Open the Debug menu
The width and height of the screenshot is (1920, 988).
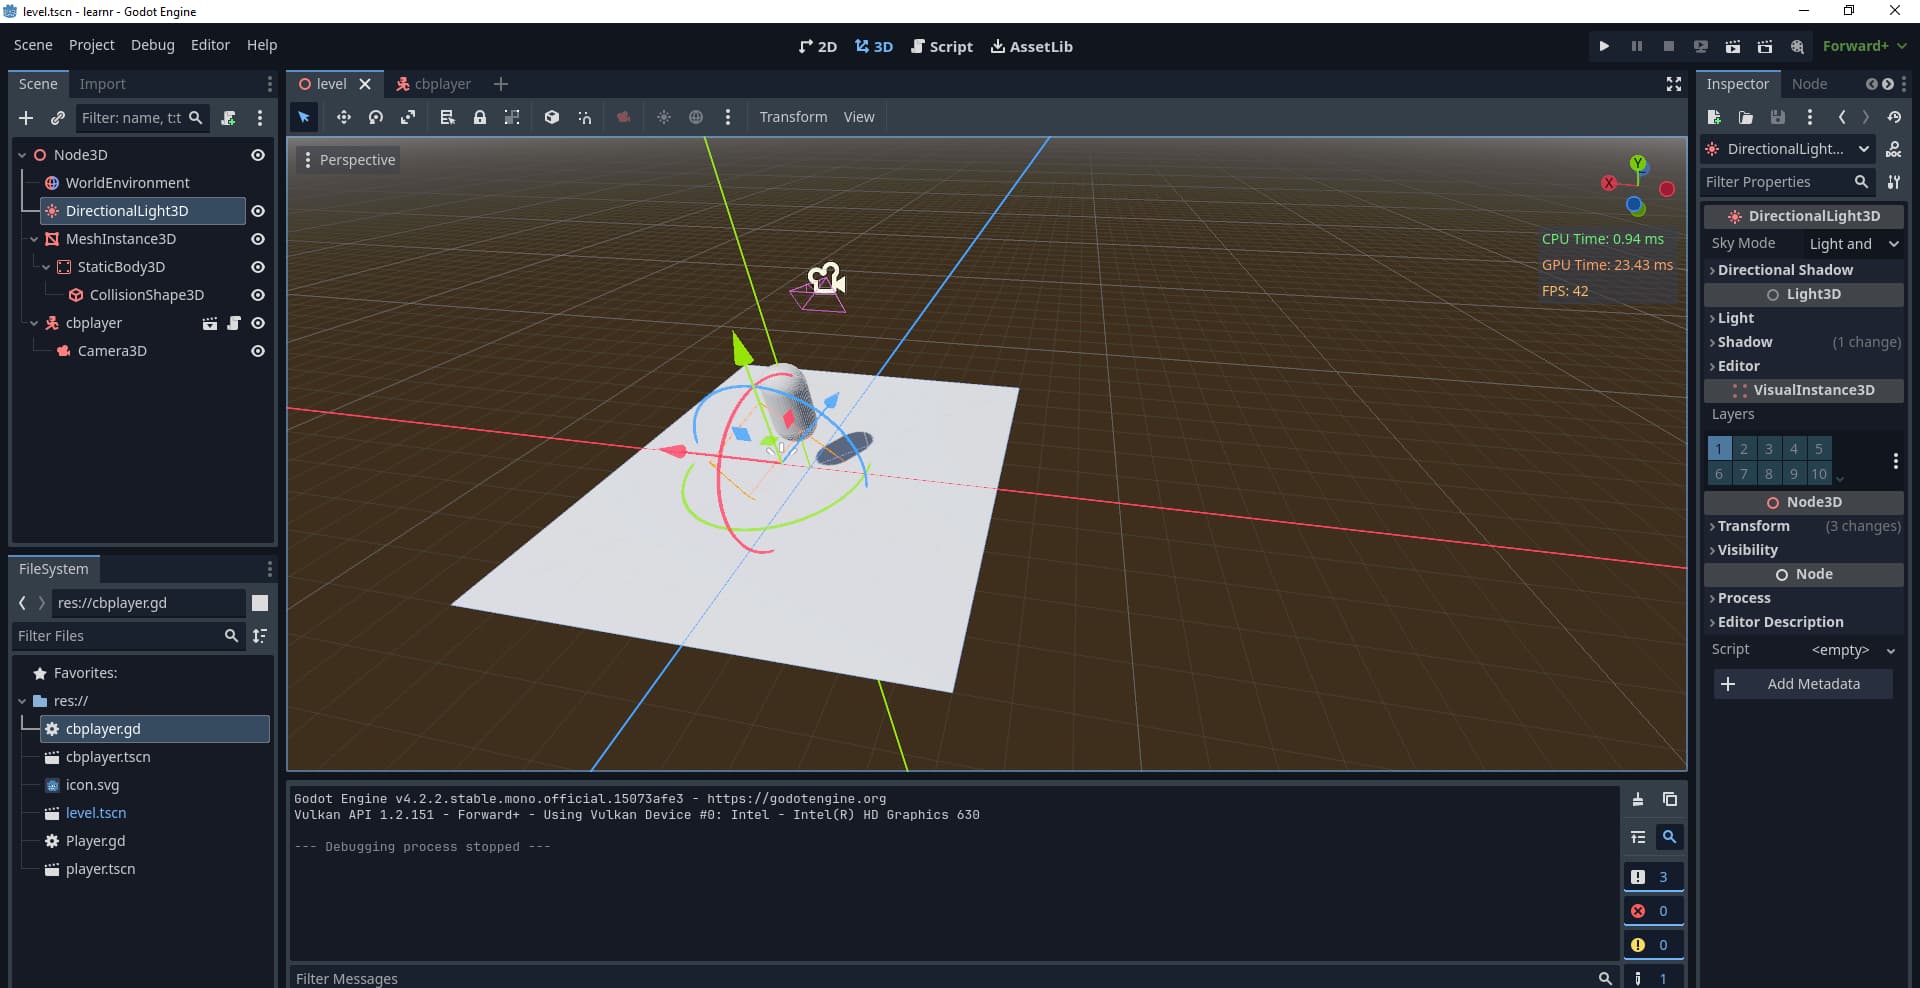[x=152, y=45]
